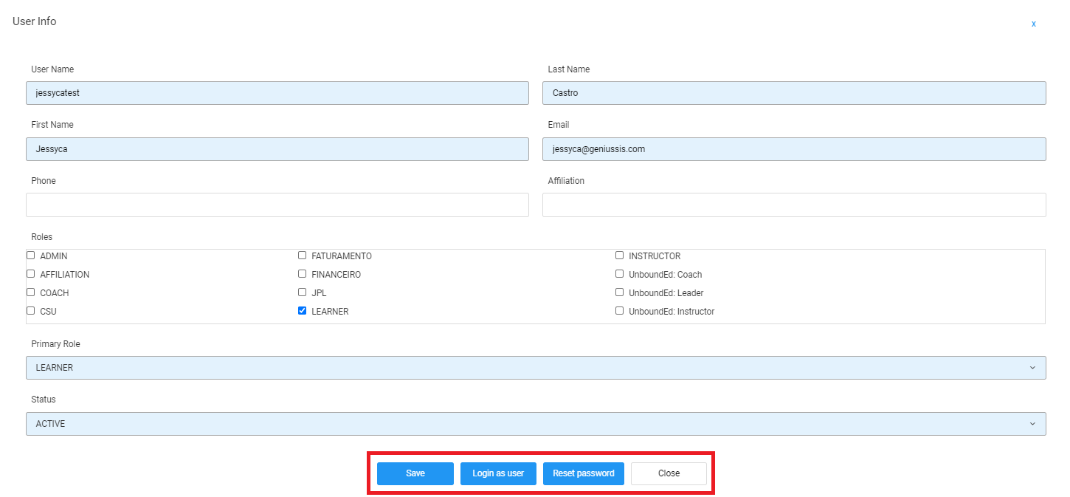
Task: Enable the UnboundEd: Coach checkbox
Action: (x=619, y=274)
